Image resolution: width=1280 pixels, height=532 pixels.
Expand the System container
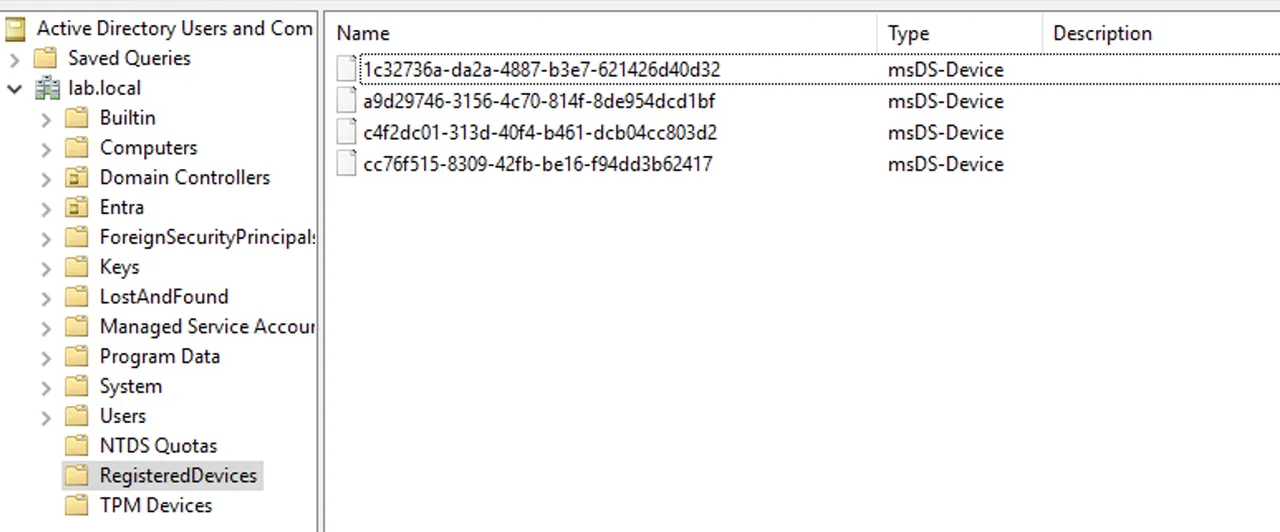pyautogui.click(x=46, y=386)
